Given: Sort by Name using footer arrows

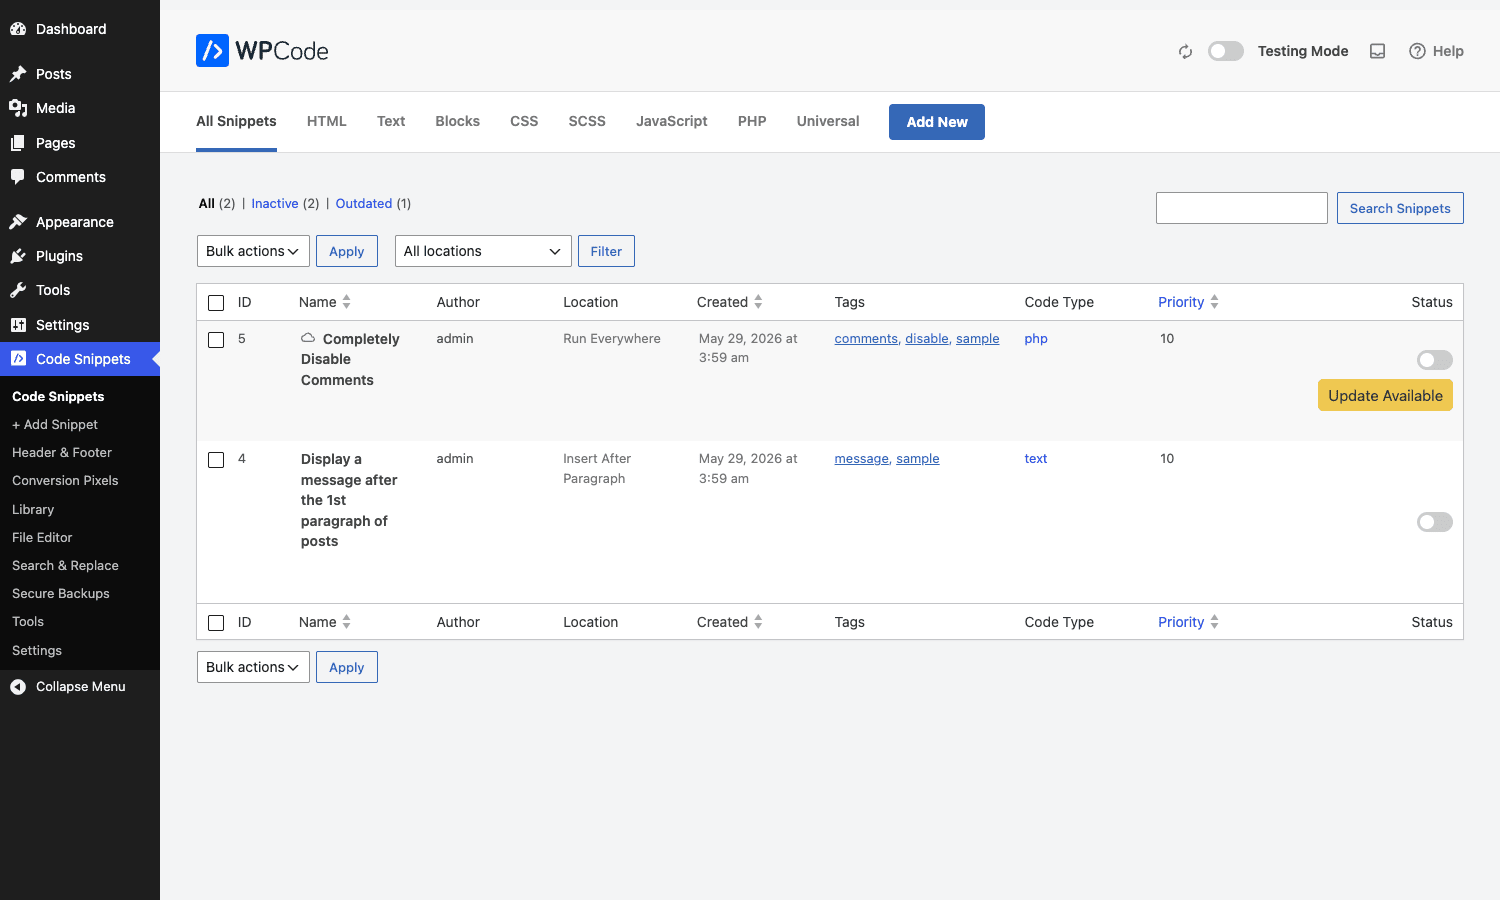Looking at the screenshot, I should [346, 622].
